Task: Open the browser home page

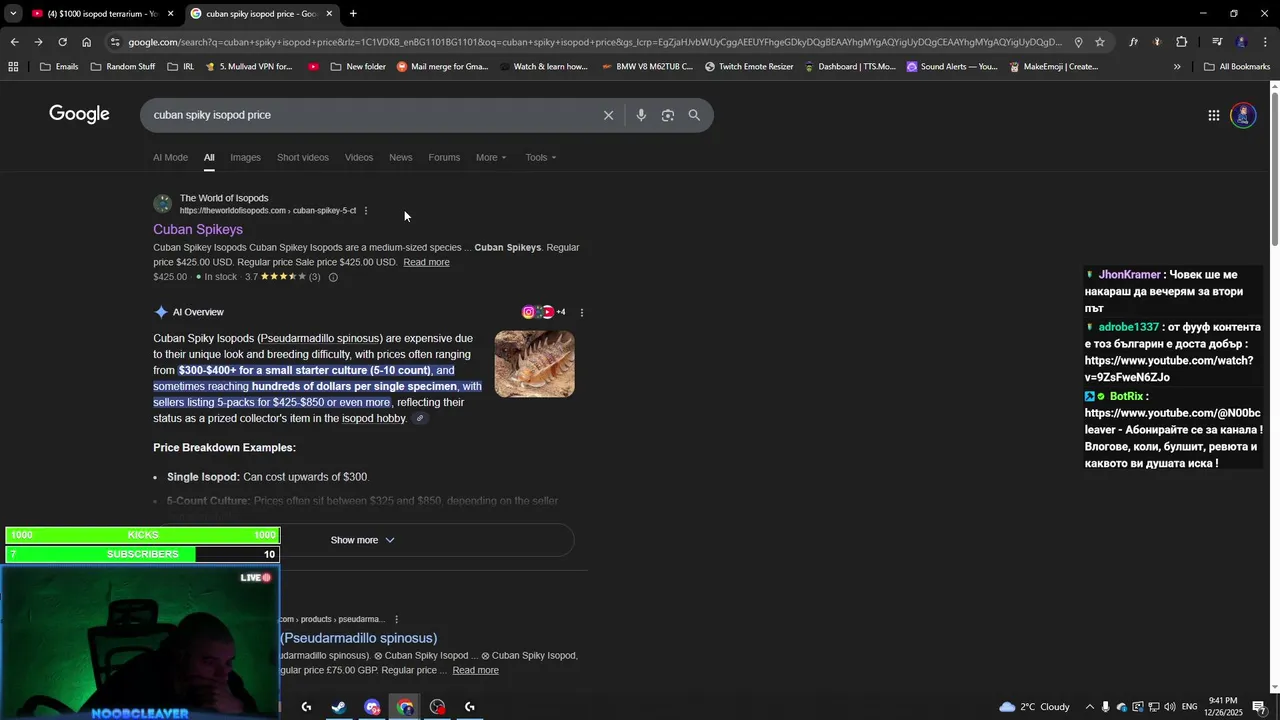Action: click(x=86, y=42)
